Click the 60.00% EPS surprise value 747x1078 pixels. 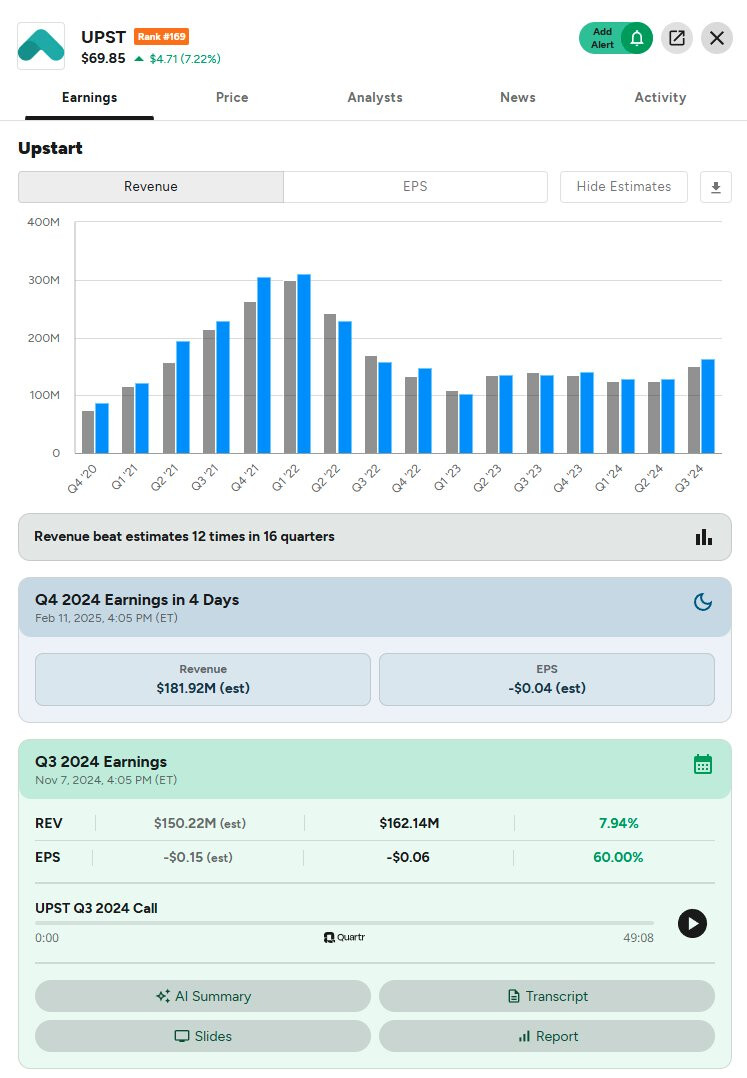[x=618, y=857]
